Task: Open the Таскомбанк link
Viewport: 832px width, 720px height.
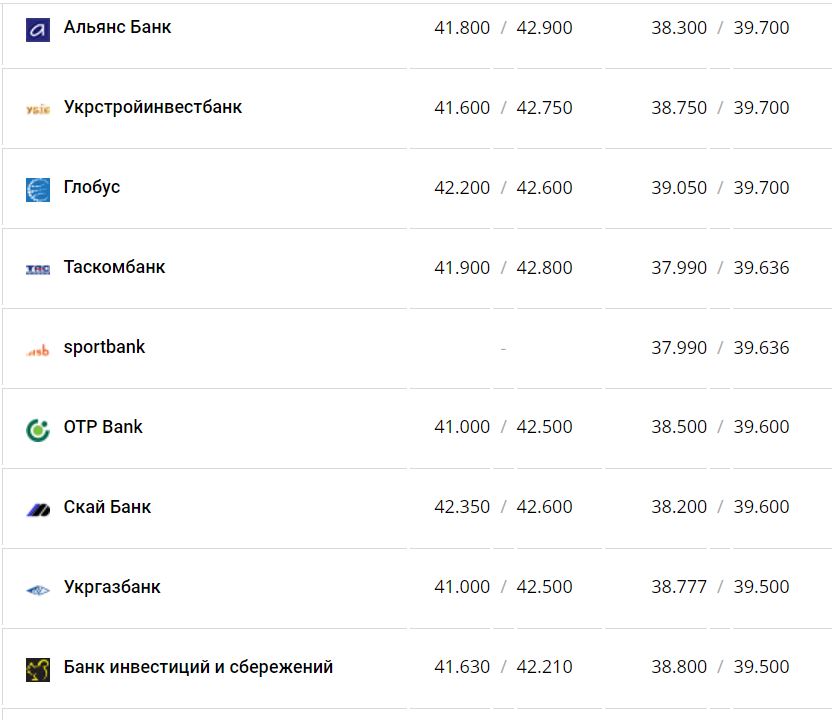Action: pos(114,267)
